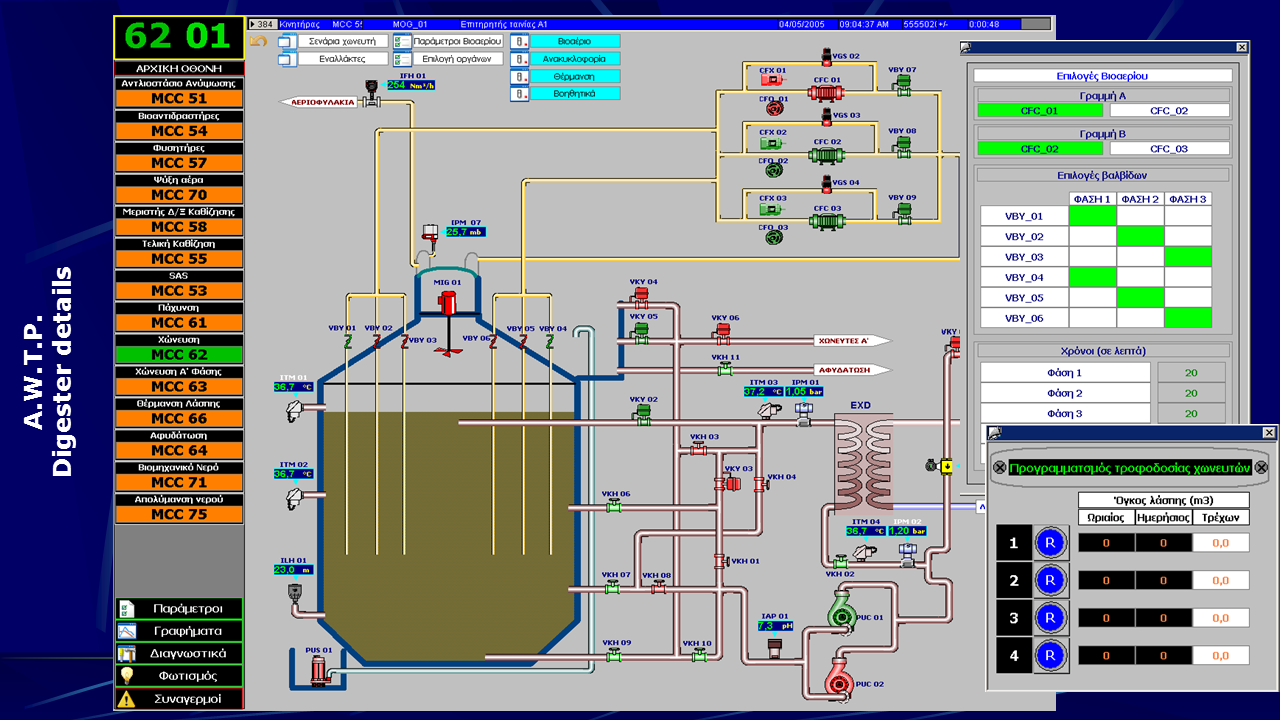Click the CFC 01 red compressor

coord(826,93)
